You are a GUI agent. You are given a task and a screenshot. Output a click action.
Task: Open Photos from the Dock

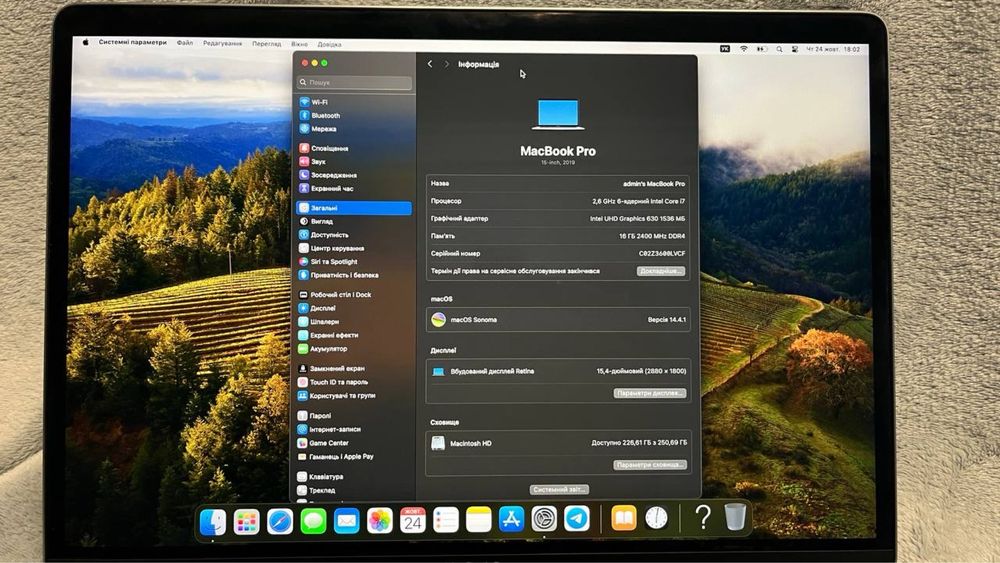[379, 521]
